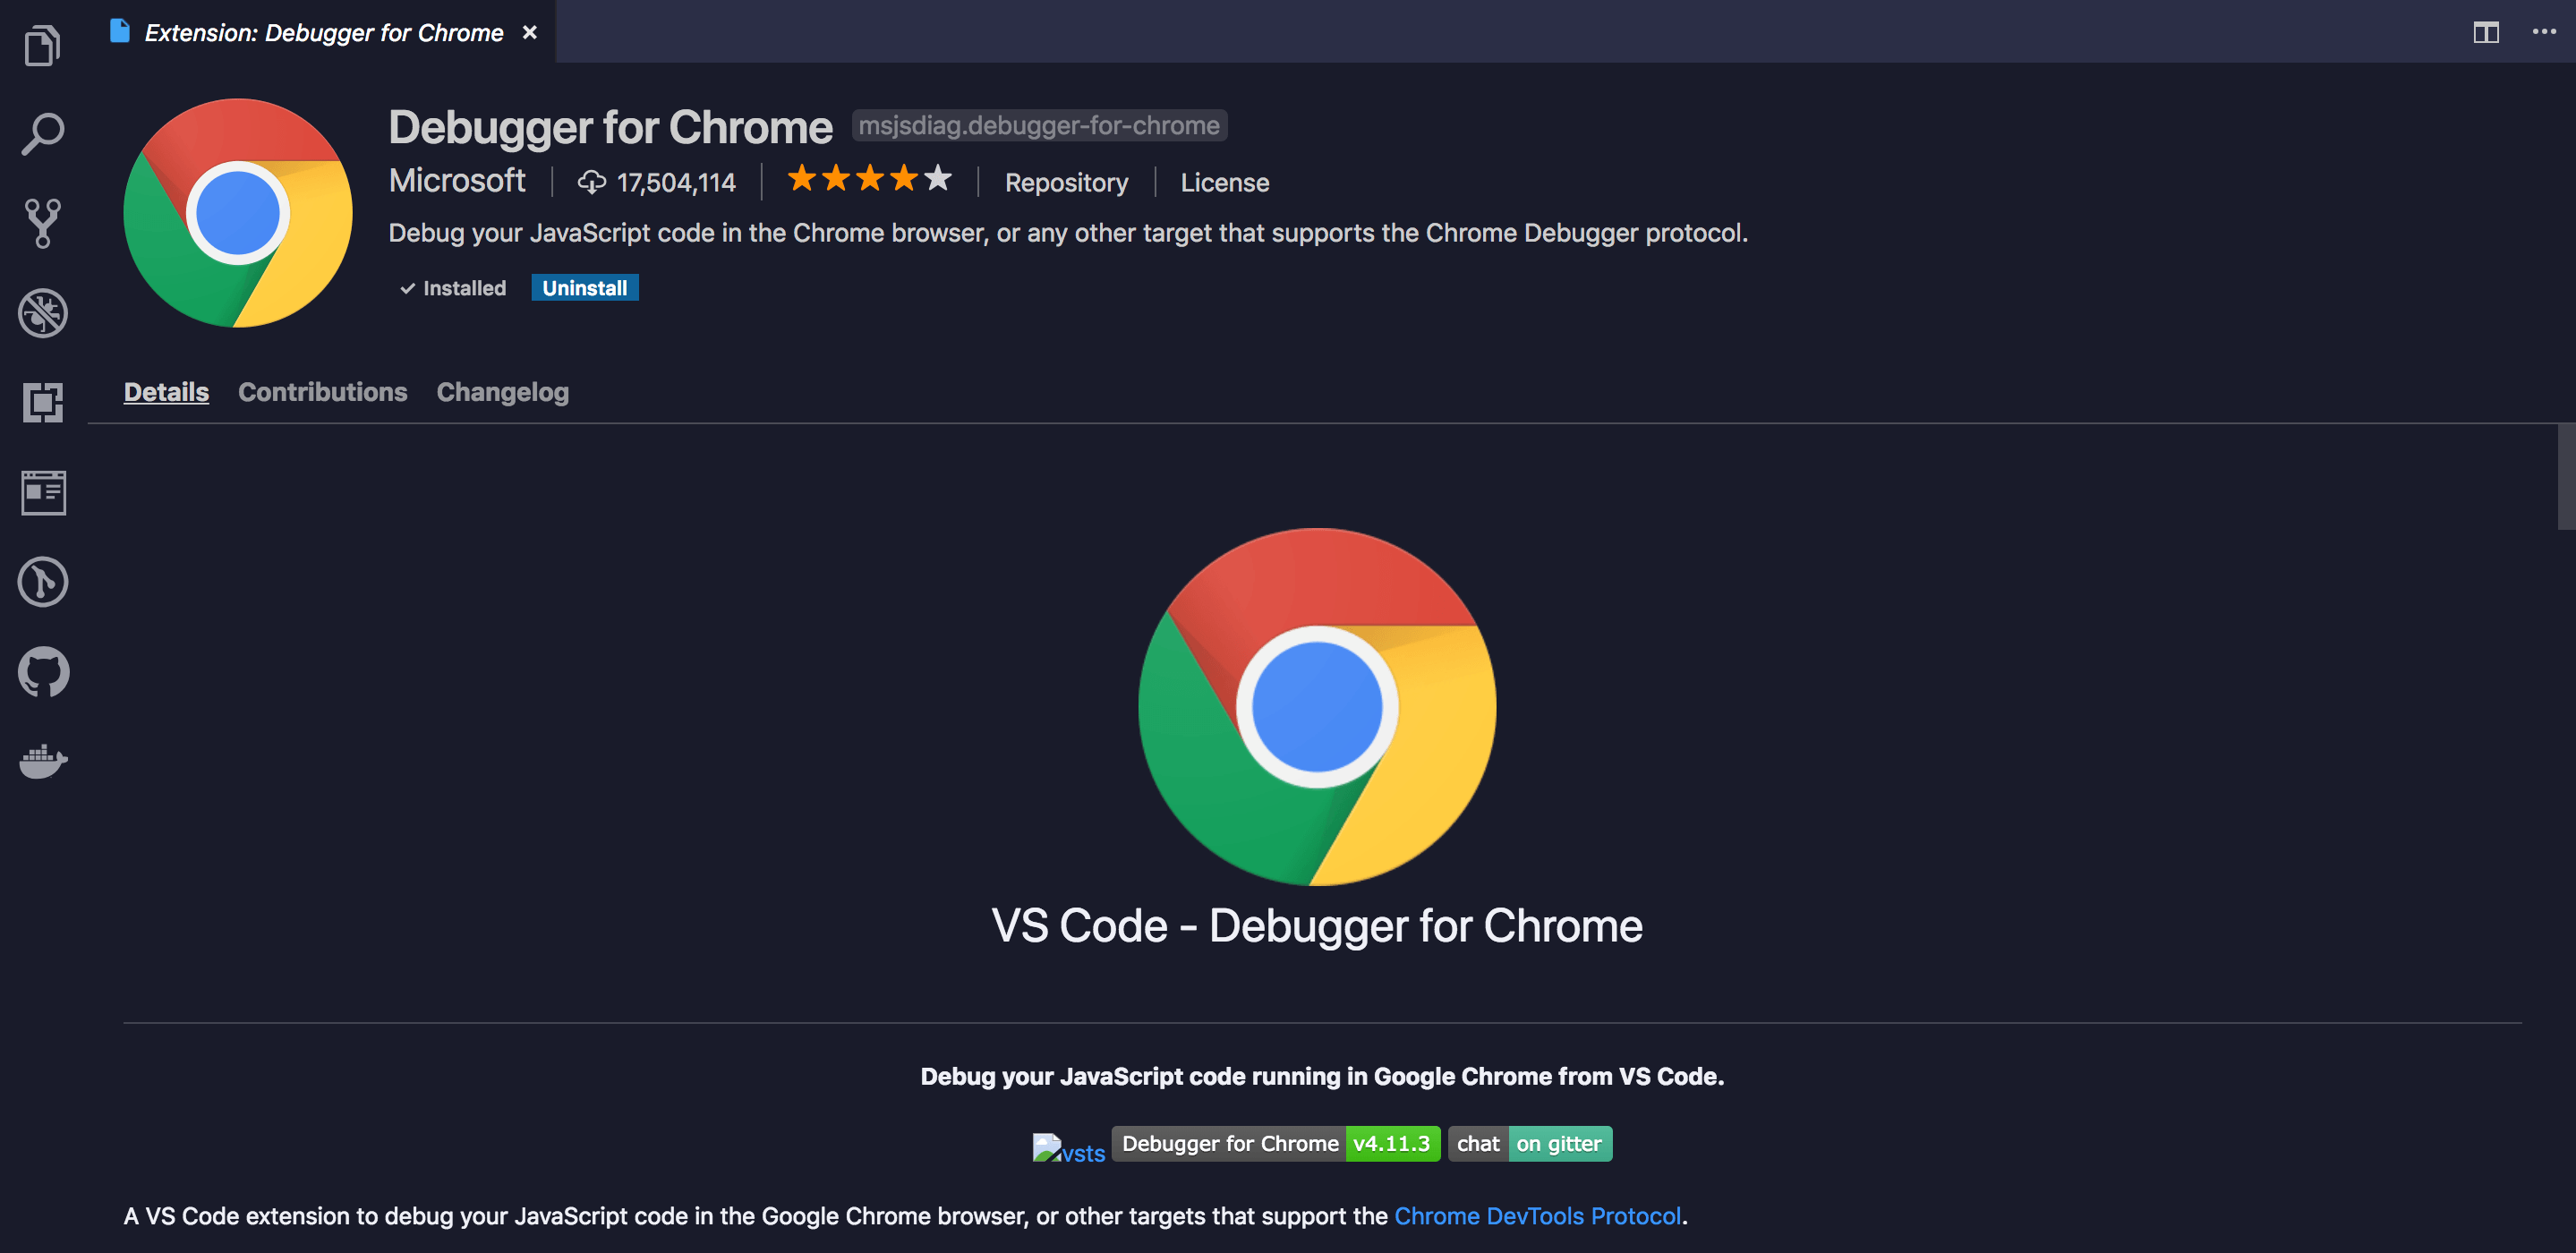View the extension License
The image size is (2576, 1253).
(x=1224, y=182)
